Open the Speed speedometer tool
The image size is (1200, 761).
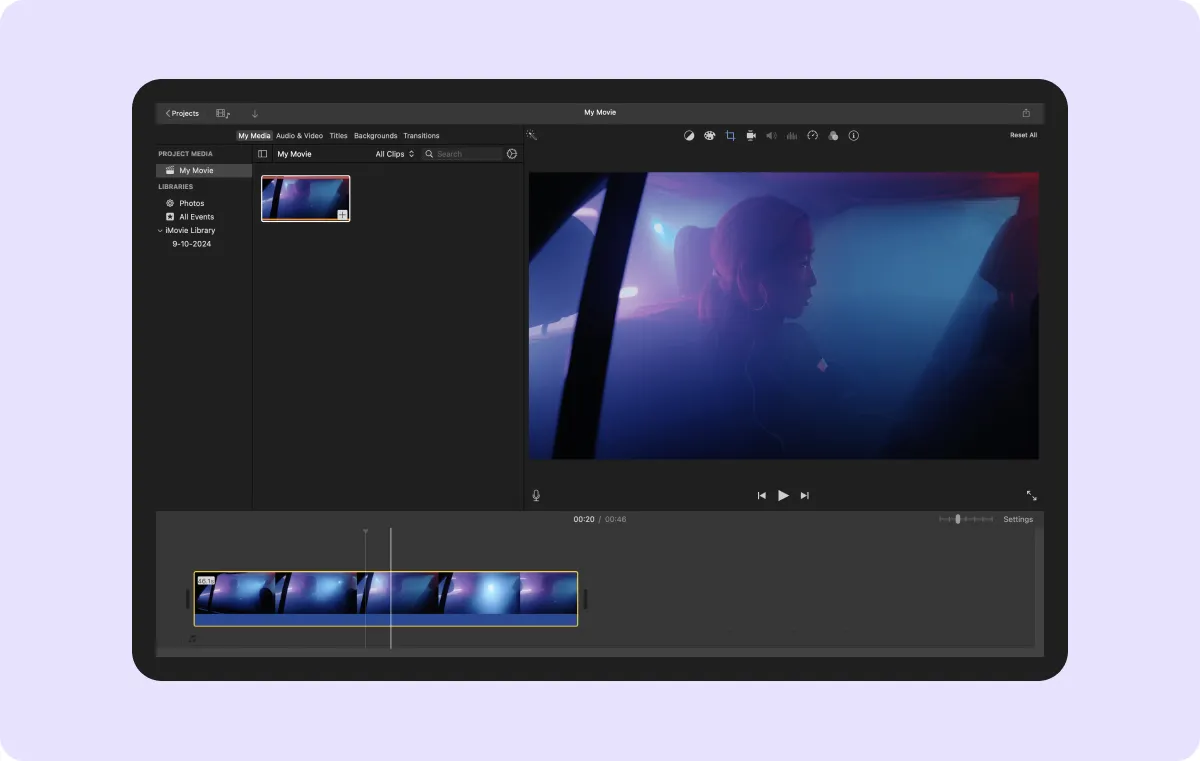(812, 135)
